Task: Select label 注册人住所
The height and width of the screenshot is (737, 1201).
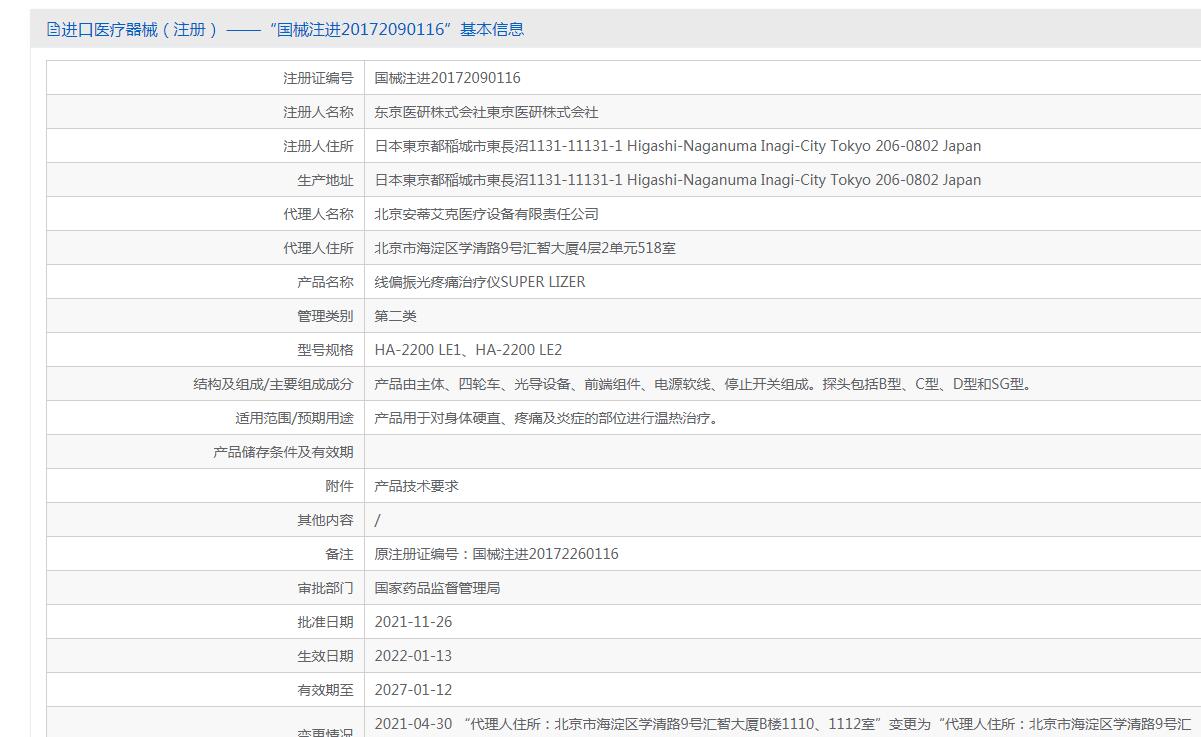Action: pos(318,146)
